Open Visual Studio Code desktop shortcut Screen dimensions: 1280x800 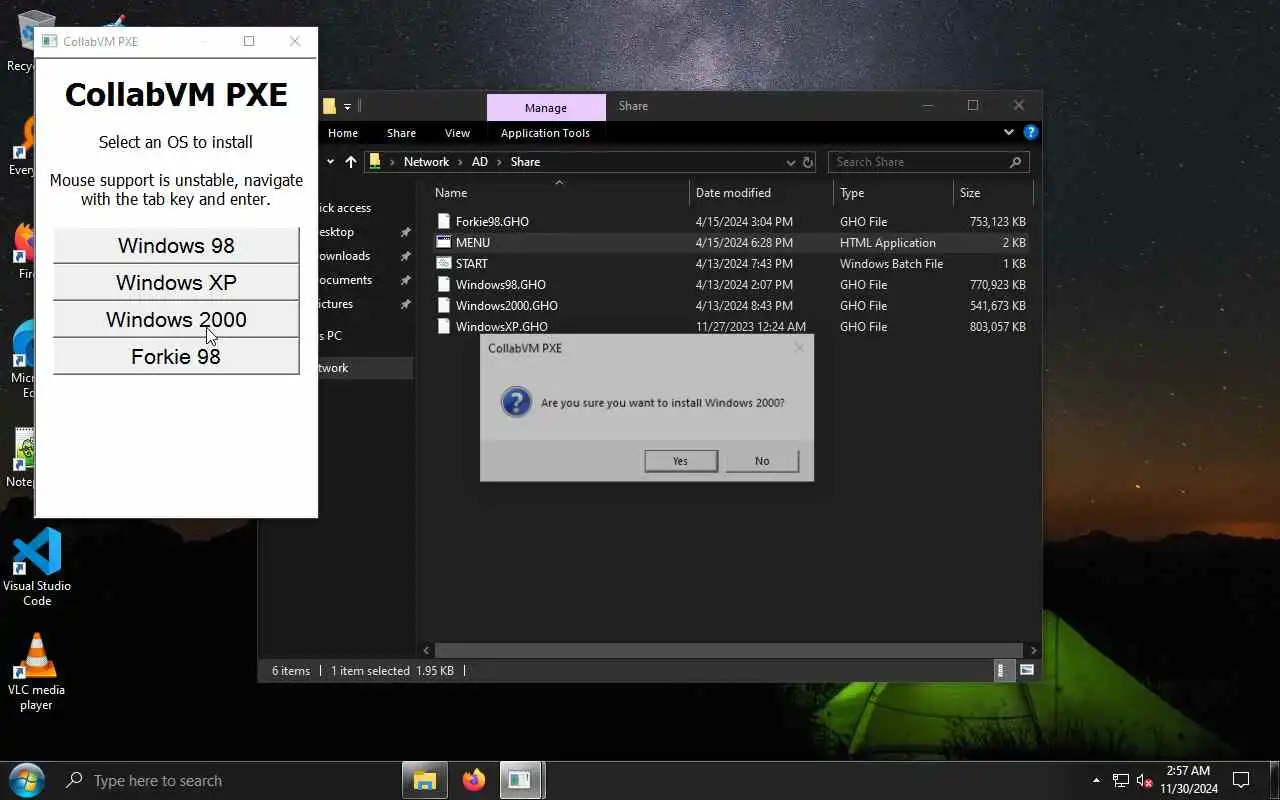click(37, 567)
